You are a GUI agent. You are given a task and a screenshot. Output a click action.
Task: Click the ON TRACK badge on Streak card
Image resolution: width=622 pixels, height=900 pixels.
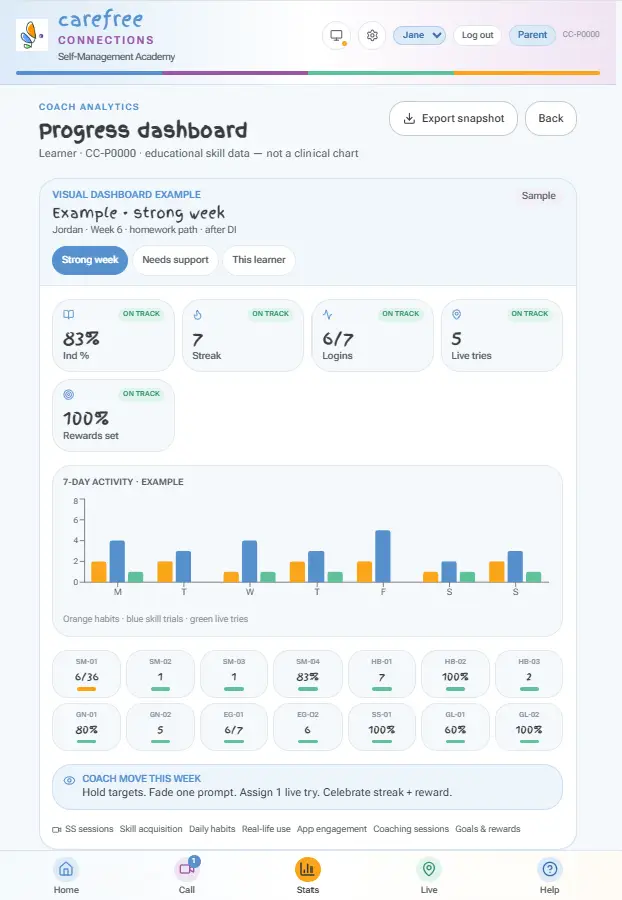click(271, 314)
